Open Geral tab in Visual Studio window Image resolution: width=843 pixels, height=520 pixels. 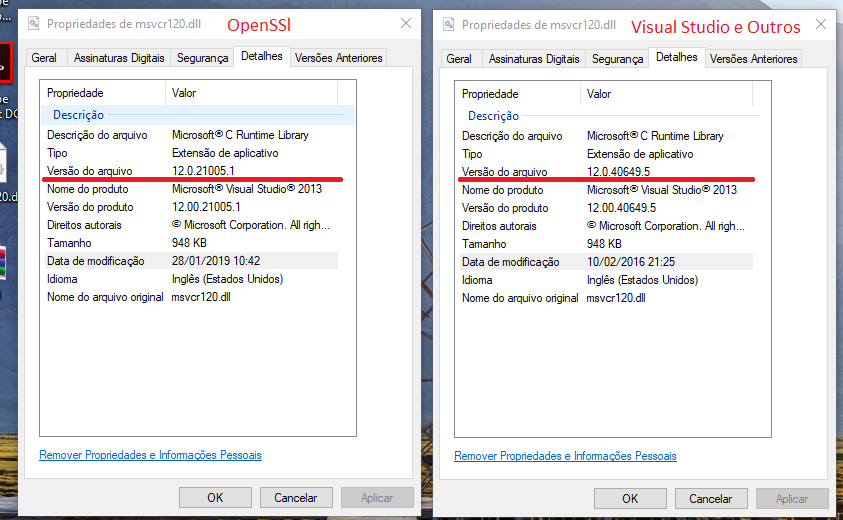(x=459, y=59)
